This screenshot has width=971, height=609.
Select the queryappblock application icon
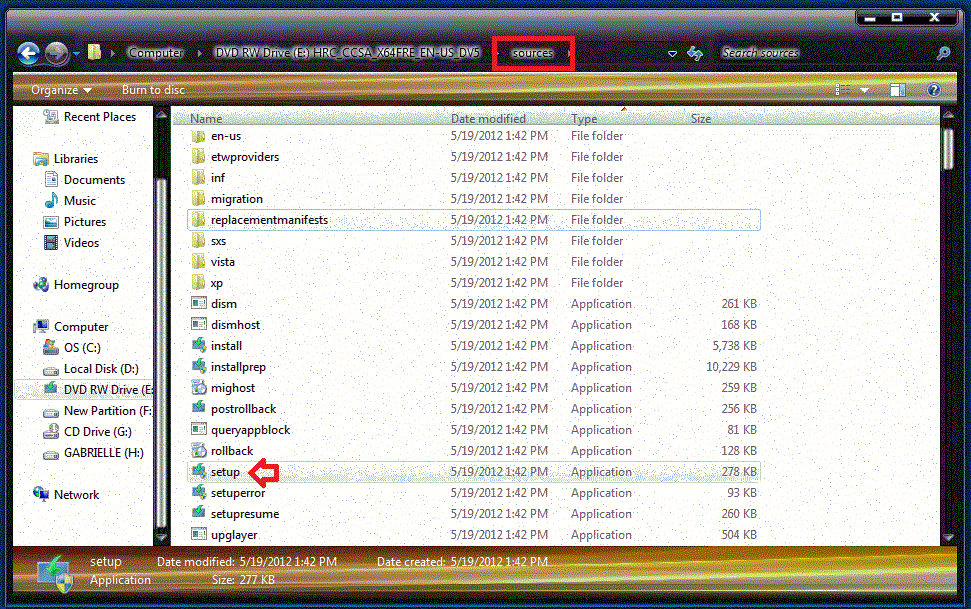click(199, 430)
